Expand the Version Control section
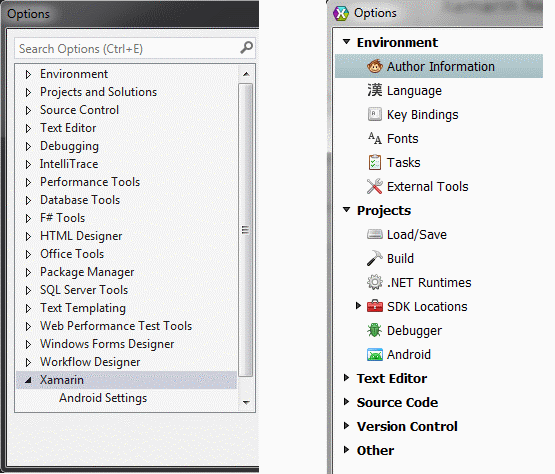Viewport: 555px width, 474px height. coord(347,426)
